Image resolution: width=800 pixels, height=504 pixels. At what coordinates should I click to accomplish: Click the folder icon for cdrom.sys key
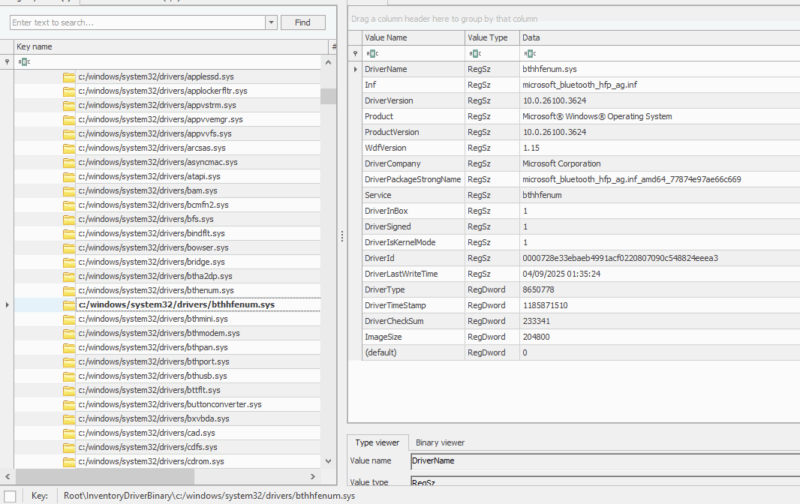69,462
